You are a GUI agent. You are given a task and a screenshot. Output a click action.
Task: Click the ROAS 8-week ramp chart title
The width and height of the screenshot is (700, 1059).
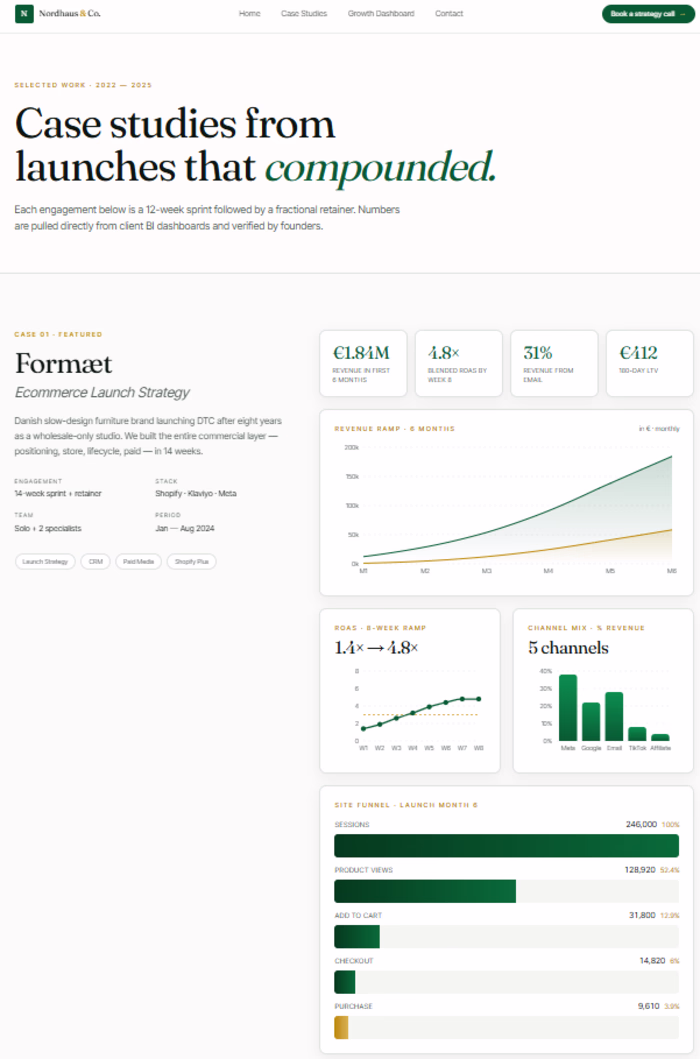(x=380, y=628)
